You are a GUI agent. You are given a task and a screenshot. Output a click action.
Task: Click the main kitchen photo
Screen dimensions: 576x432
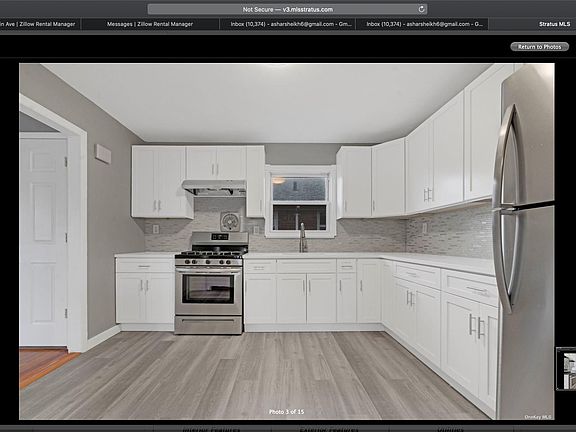coord(287,241)
